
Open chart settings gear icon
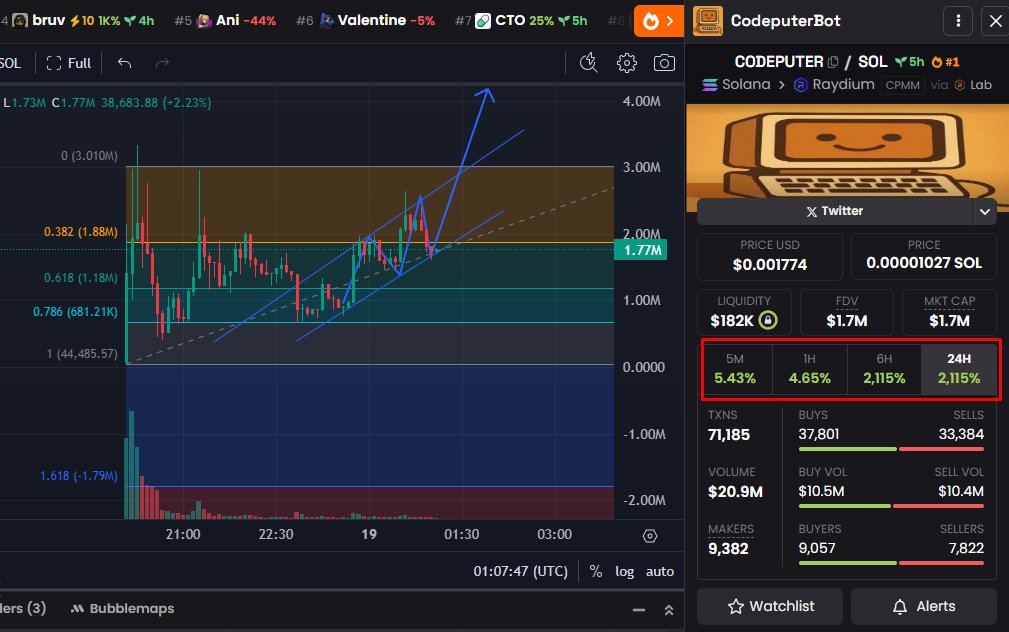[x=627, y=63]
